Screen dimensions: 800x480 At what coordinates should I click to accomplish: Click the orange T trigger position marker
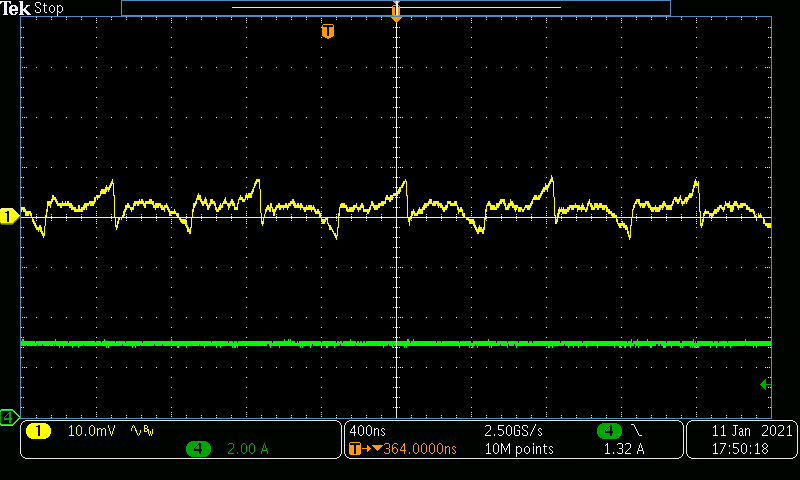tap(327, 32)
